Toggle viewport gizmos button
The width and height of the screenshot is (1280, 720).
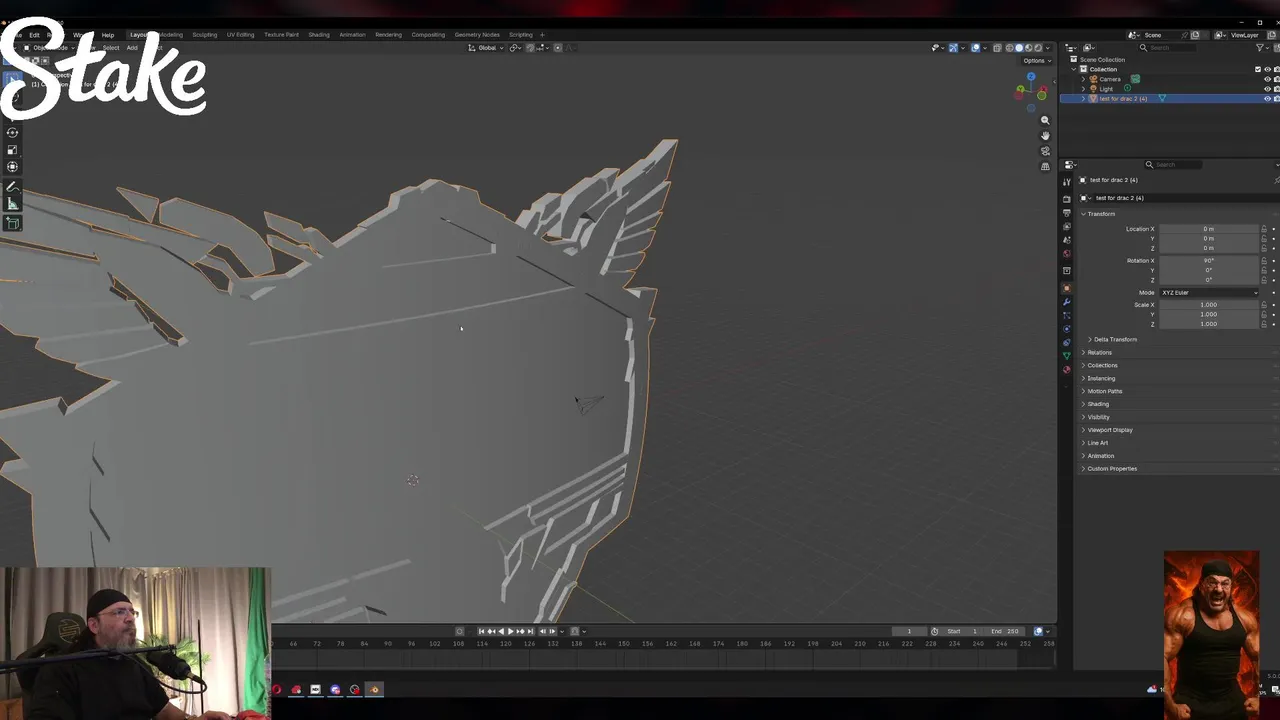[953, 48]
